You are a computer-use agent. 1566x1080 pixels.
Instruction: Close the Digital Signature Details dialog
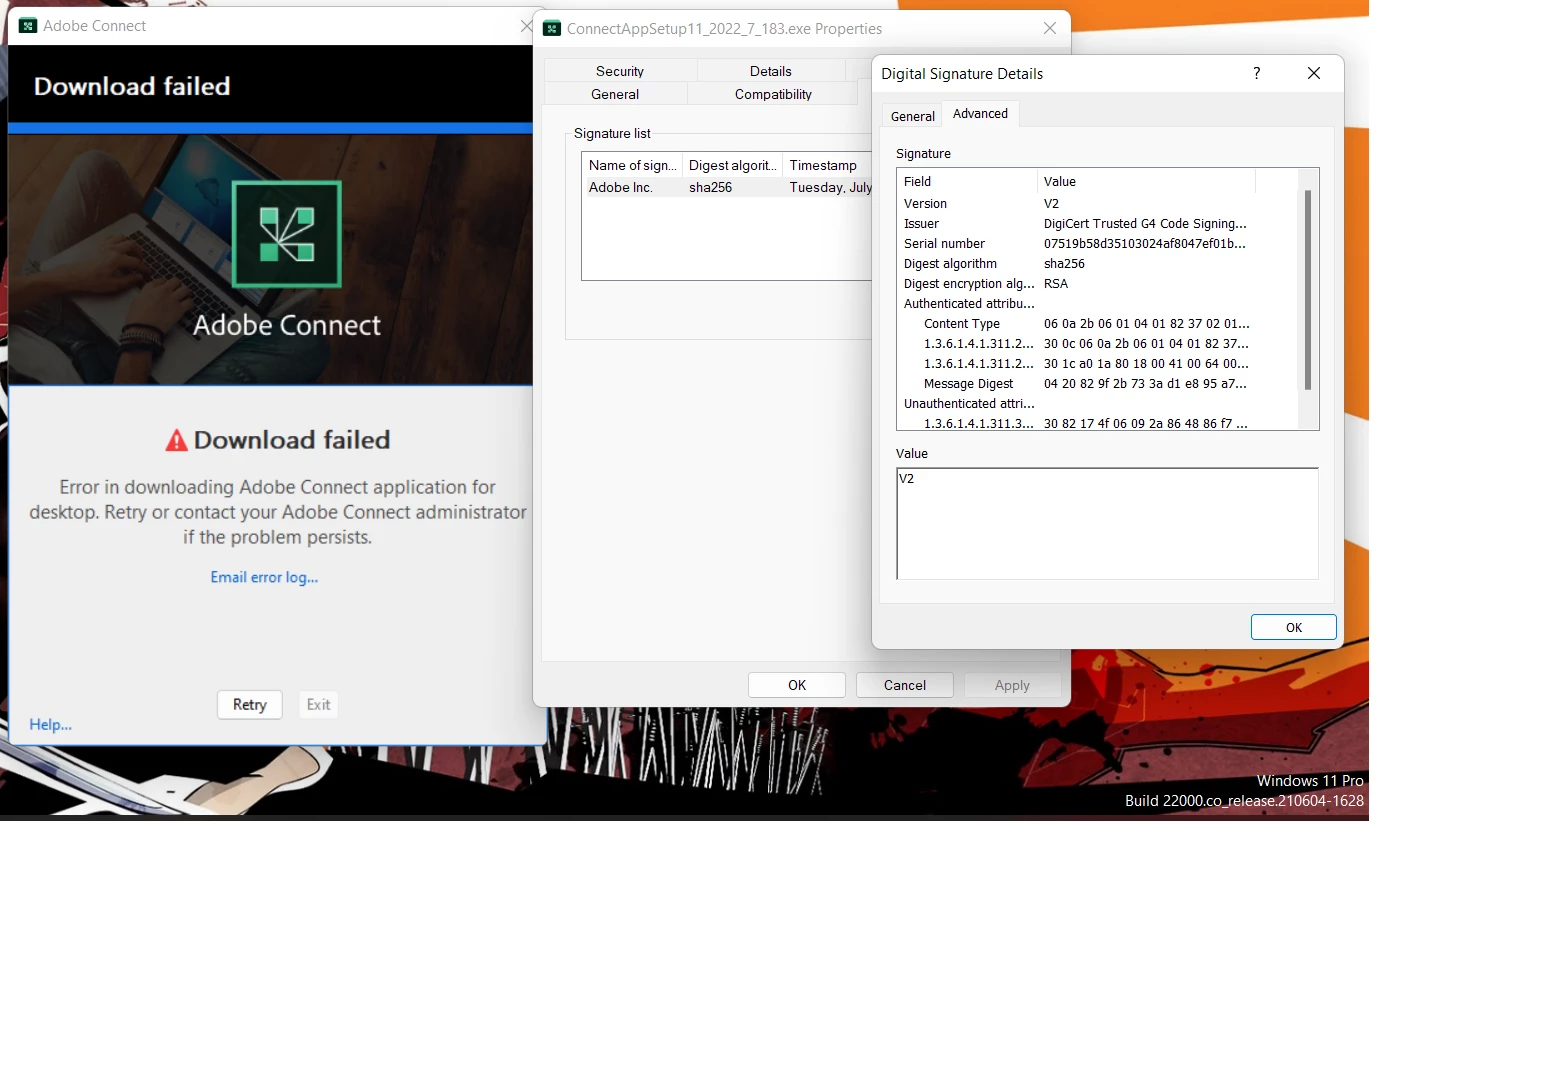tap(1314, 73)
